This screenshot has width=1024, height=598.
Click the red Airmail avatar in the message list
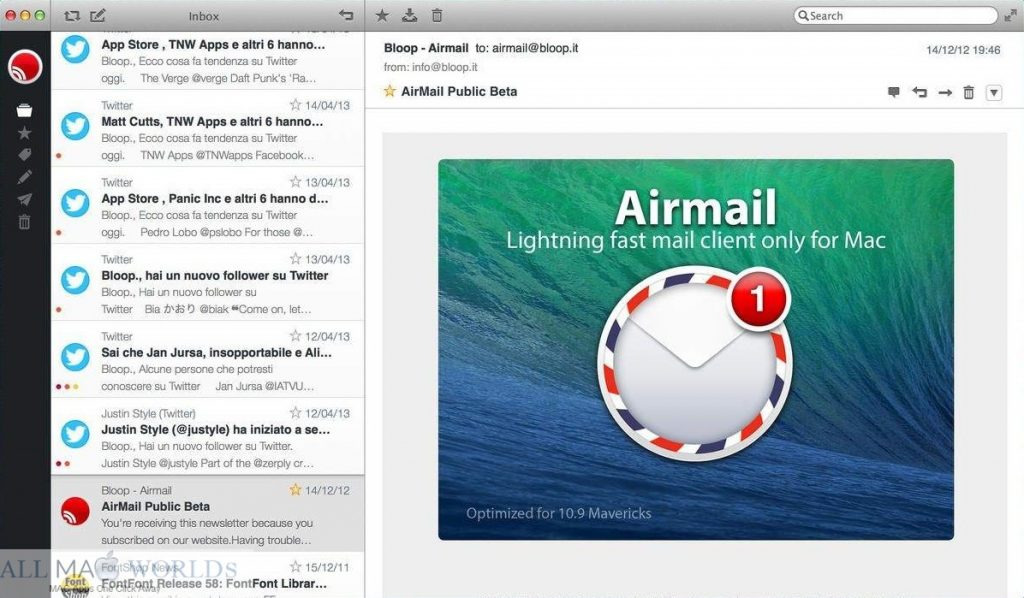tap(75, 511)
